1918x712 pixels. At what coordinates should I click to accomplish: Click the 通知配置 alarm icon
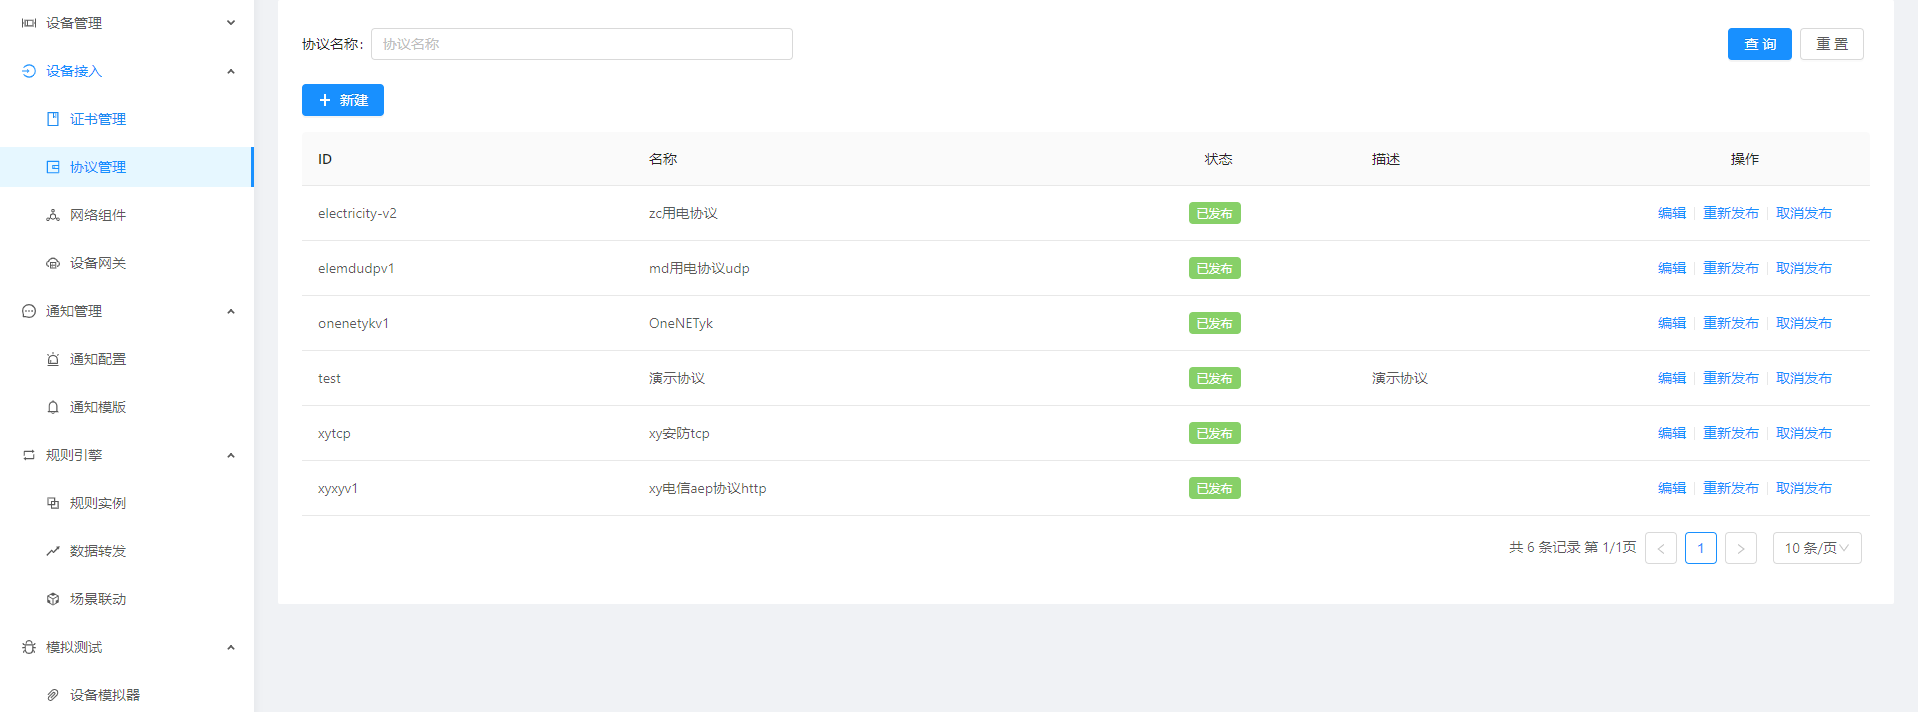pyautogui.click(x=53, y=359)
